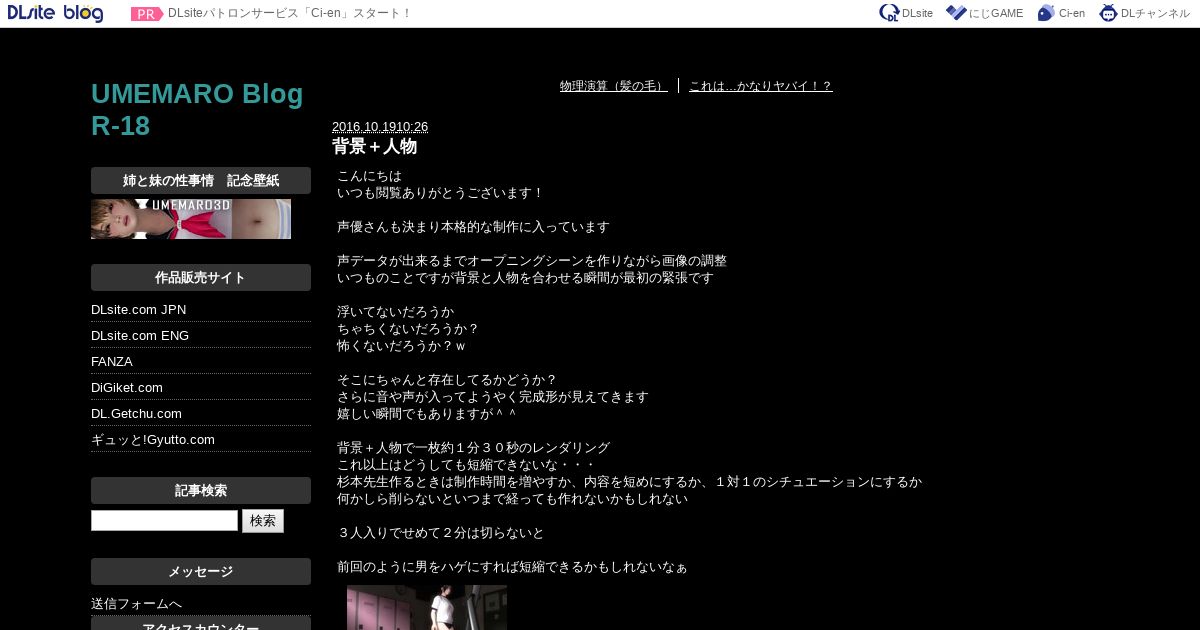
Task: Click the line ３人入りでせめて２分は切らないと
Action: click(441, 533)
